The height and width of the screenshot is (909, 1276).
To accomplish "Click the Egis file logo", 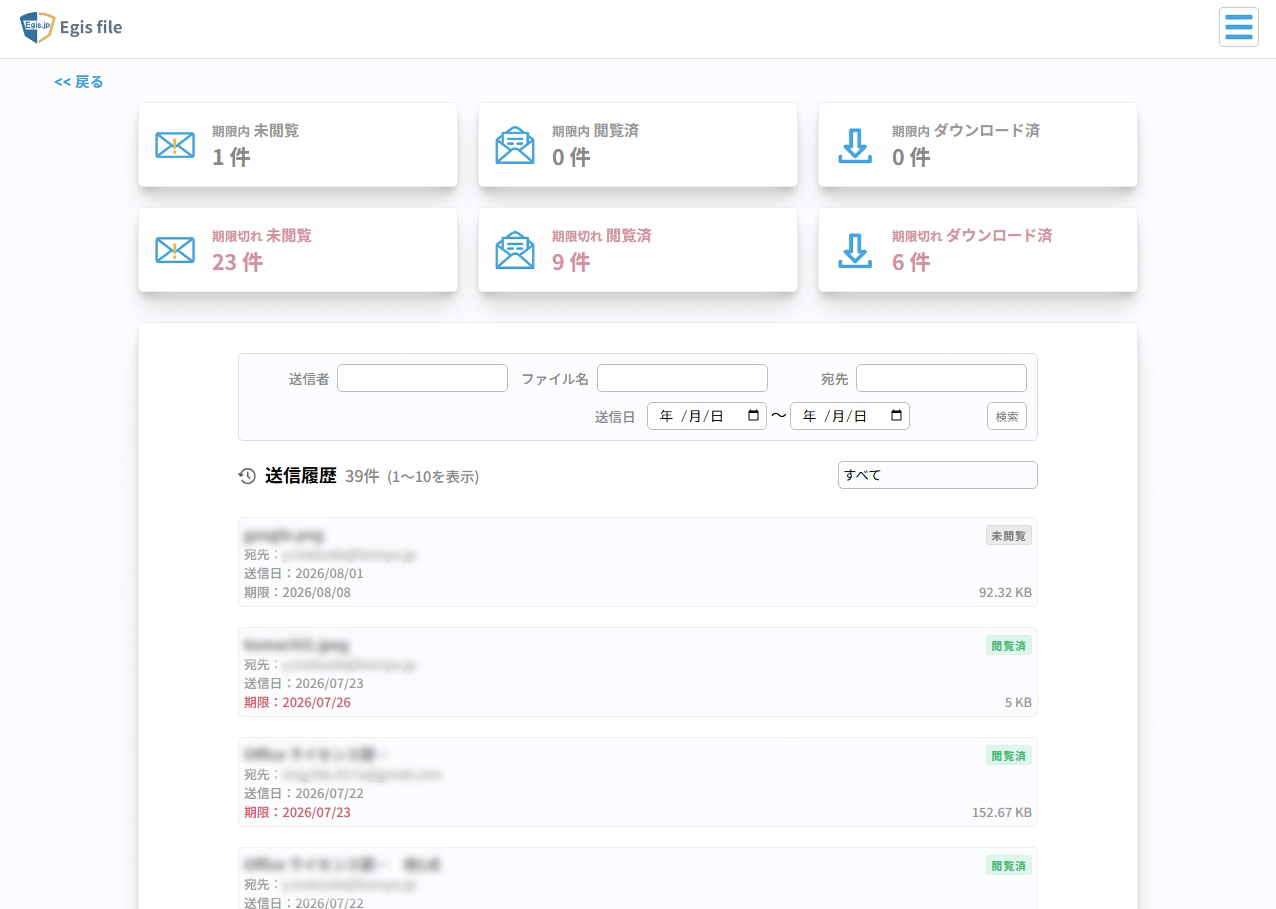I will (x=71, y=27).
